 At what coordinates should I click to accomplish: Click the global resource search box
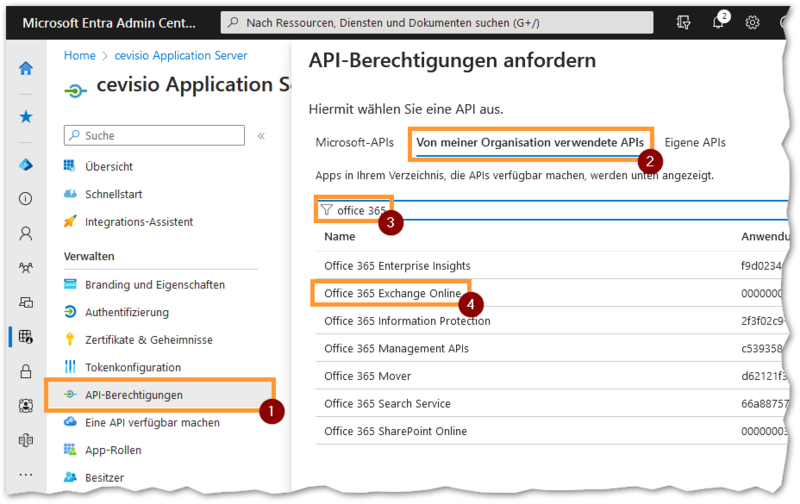(437, 22)
